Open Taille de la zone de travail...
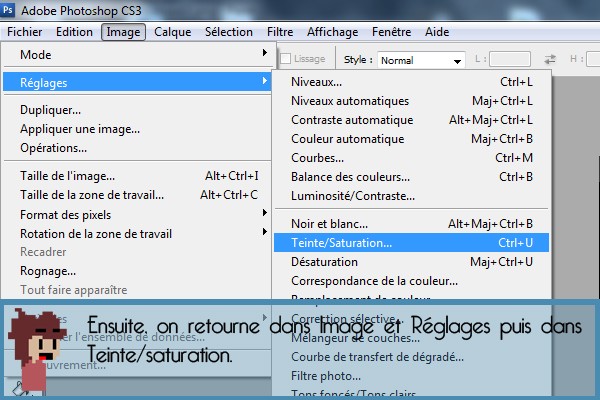Image resolution: width=600 pixels, height=400 pixels. (137, 195)
